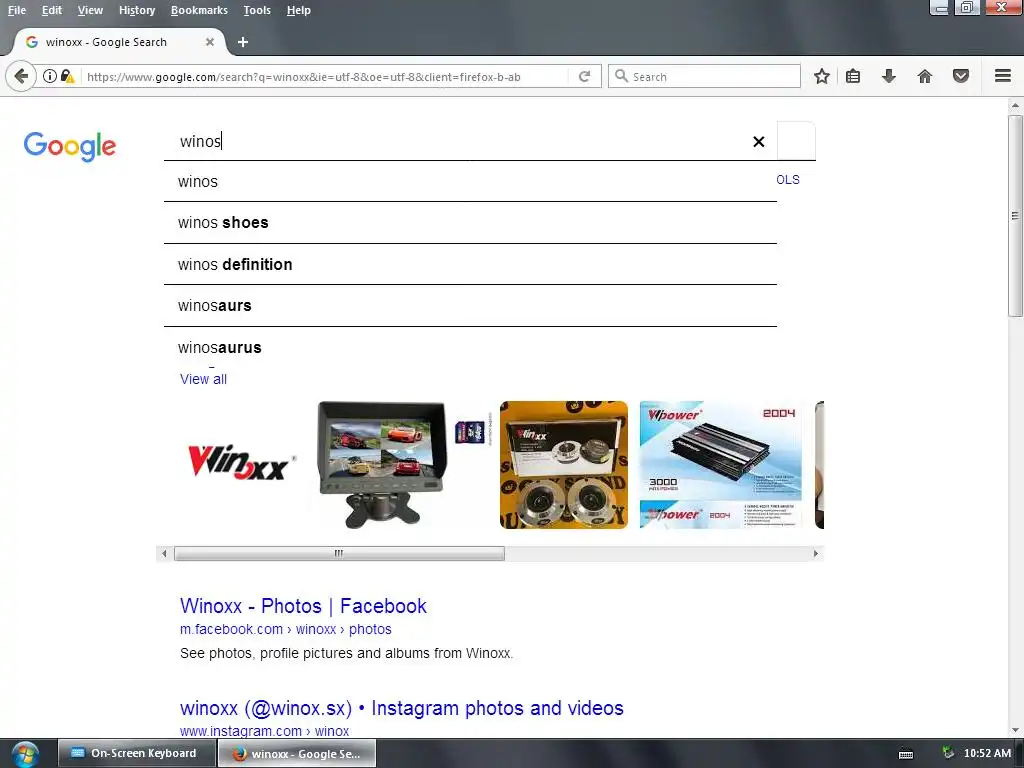Open the Firefox hamburger menu
Viewport: 1024px width, 768px height.
pos(1003,76)
